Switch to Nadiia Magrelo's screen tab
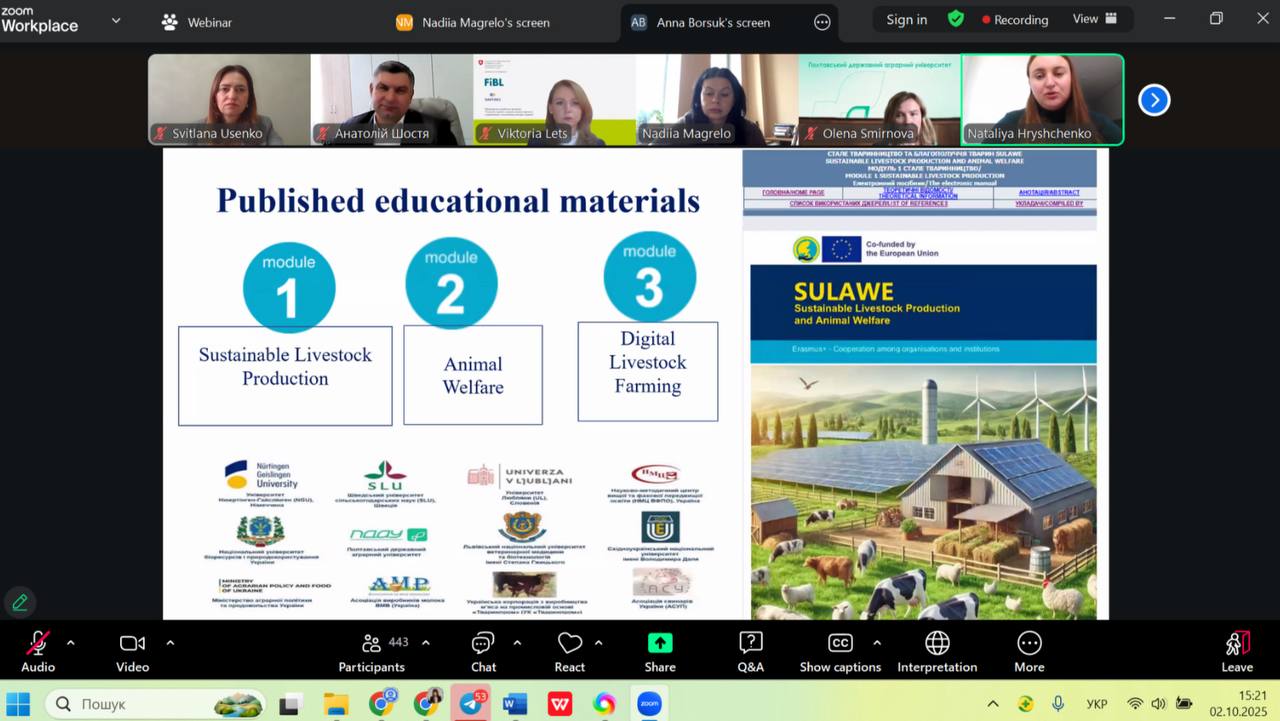This screenshot has height=721, width=1280. tap(473, 22)
